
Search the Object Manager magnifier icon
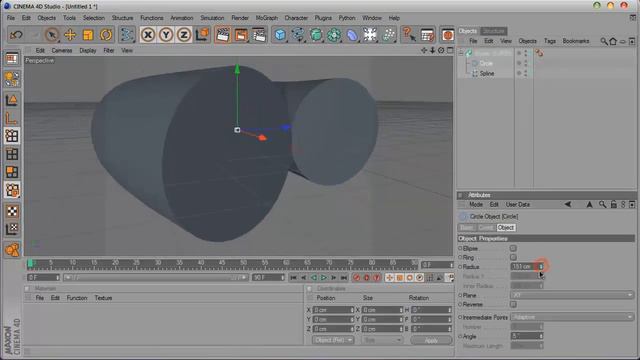point(604,41)
